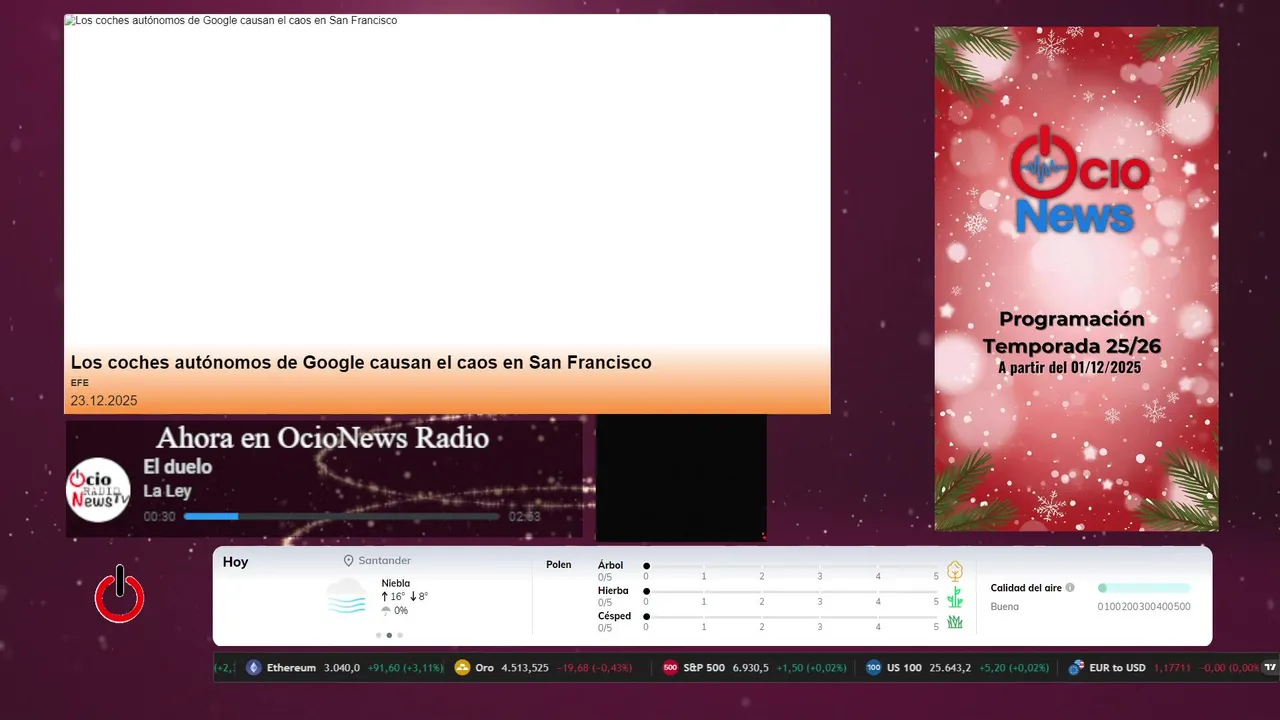
Task: Click the 'La Ley' artist name
Action: [x=167, y=491]
